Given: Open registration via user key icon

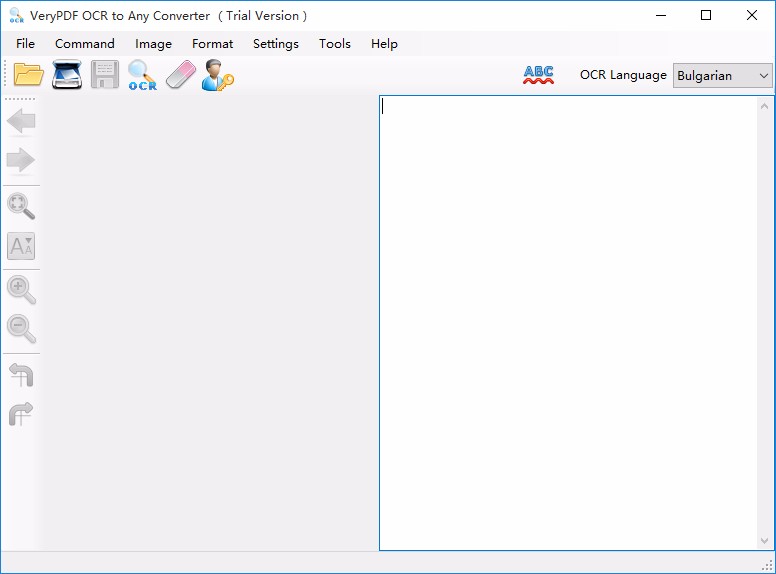Looking at the screenshot, I should [x=218, y=75].
